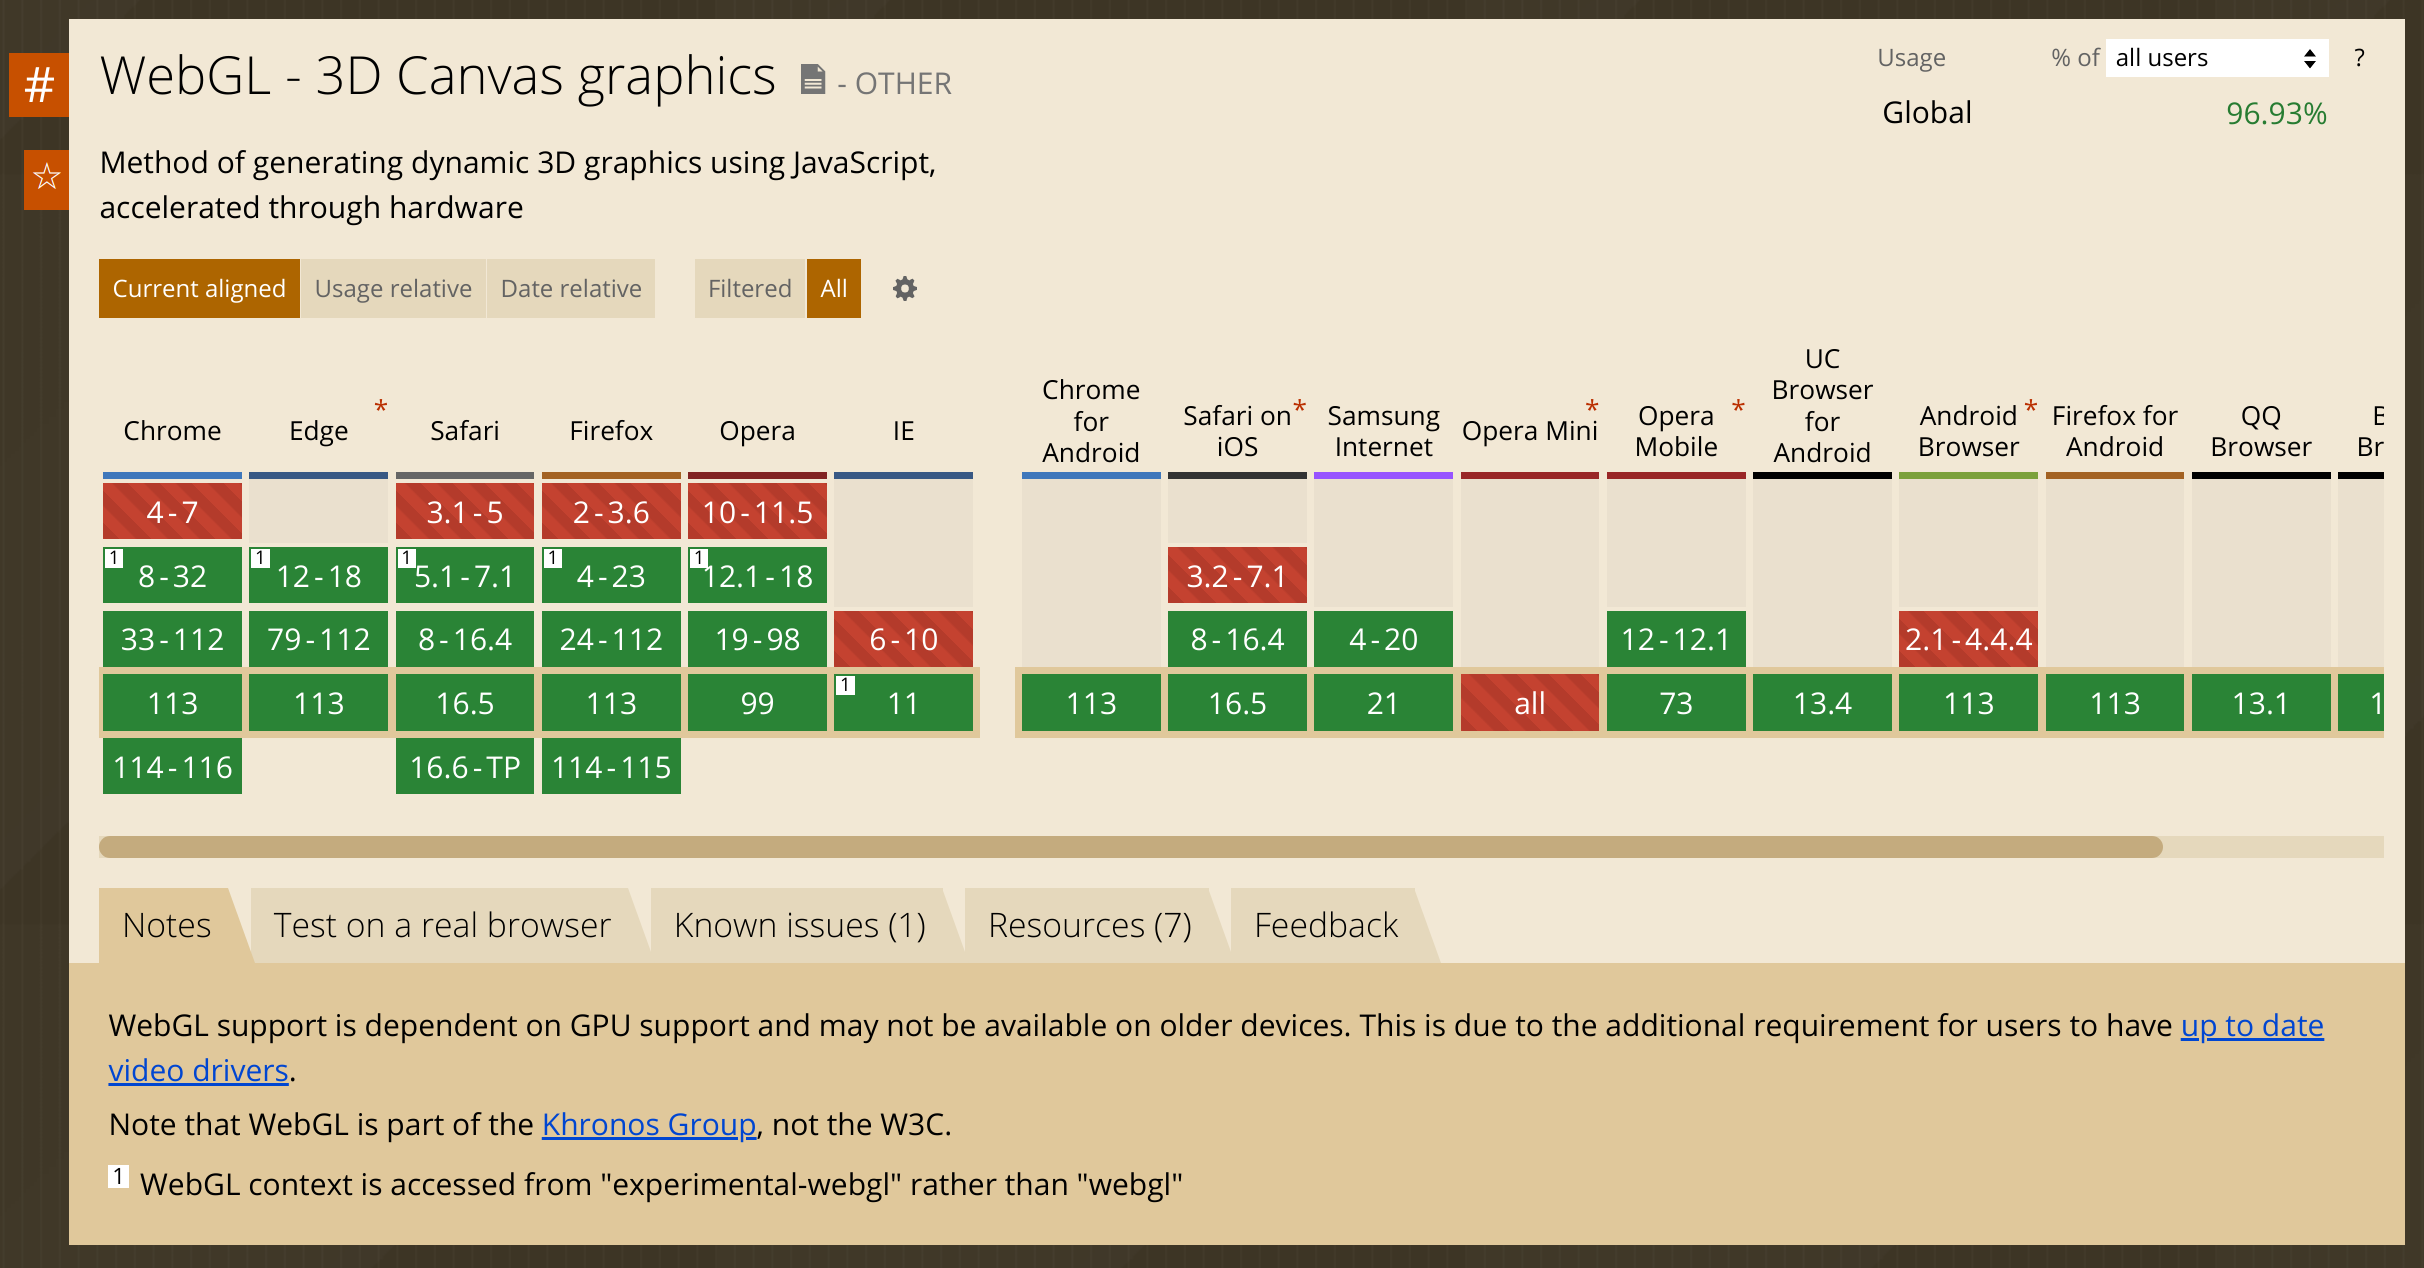Click Safari 3.1-5 cell
The height and width of the screenshot is (1268, 2424).
(465, 512)
